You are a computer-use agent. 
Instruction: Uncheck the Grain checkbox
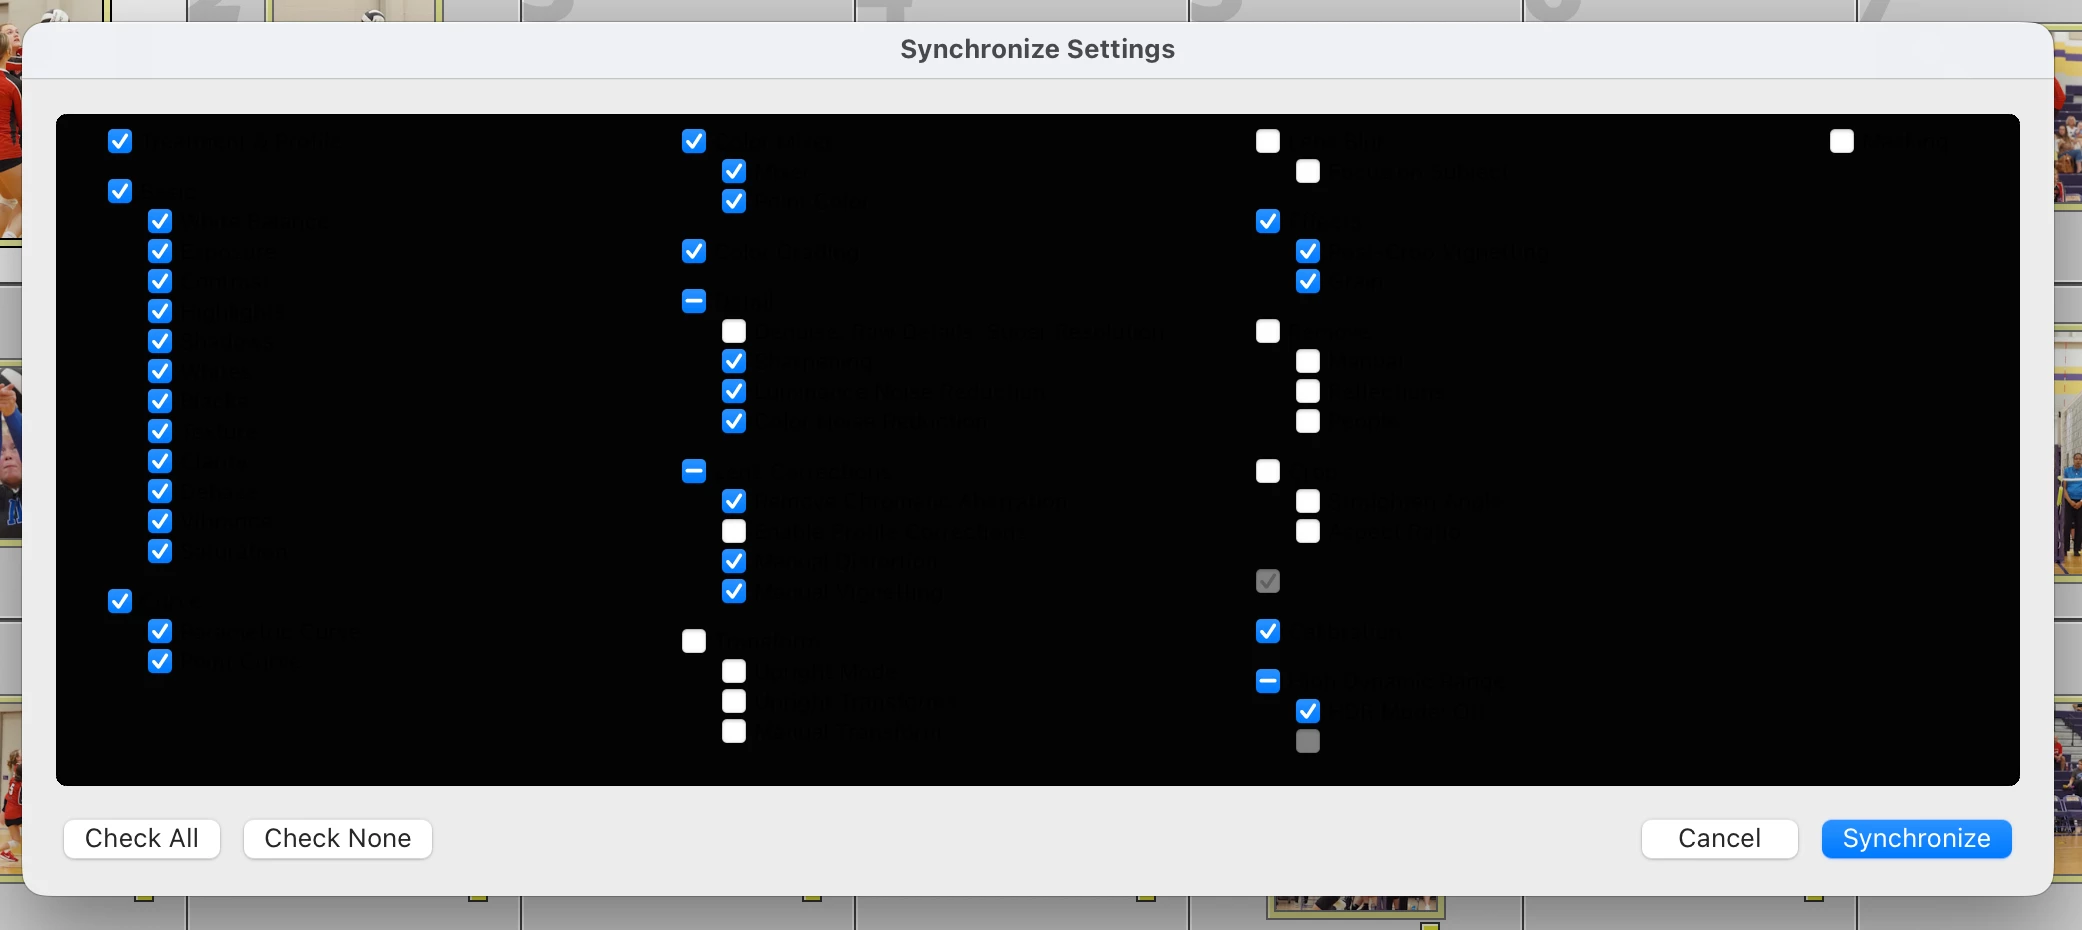[1308, 281]
